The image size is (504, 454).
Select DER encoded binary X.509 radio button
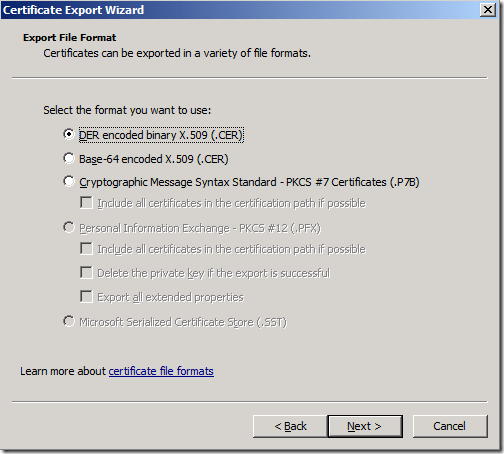tap(69, 134)
